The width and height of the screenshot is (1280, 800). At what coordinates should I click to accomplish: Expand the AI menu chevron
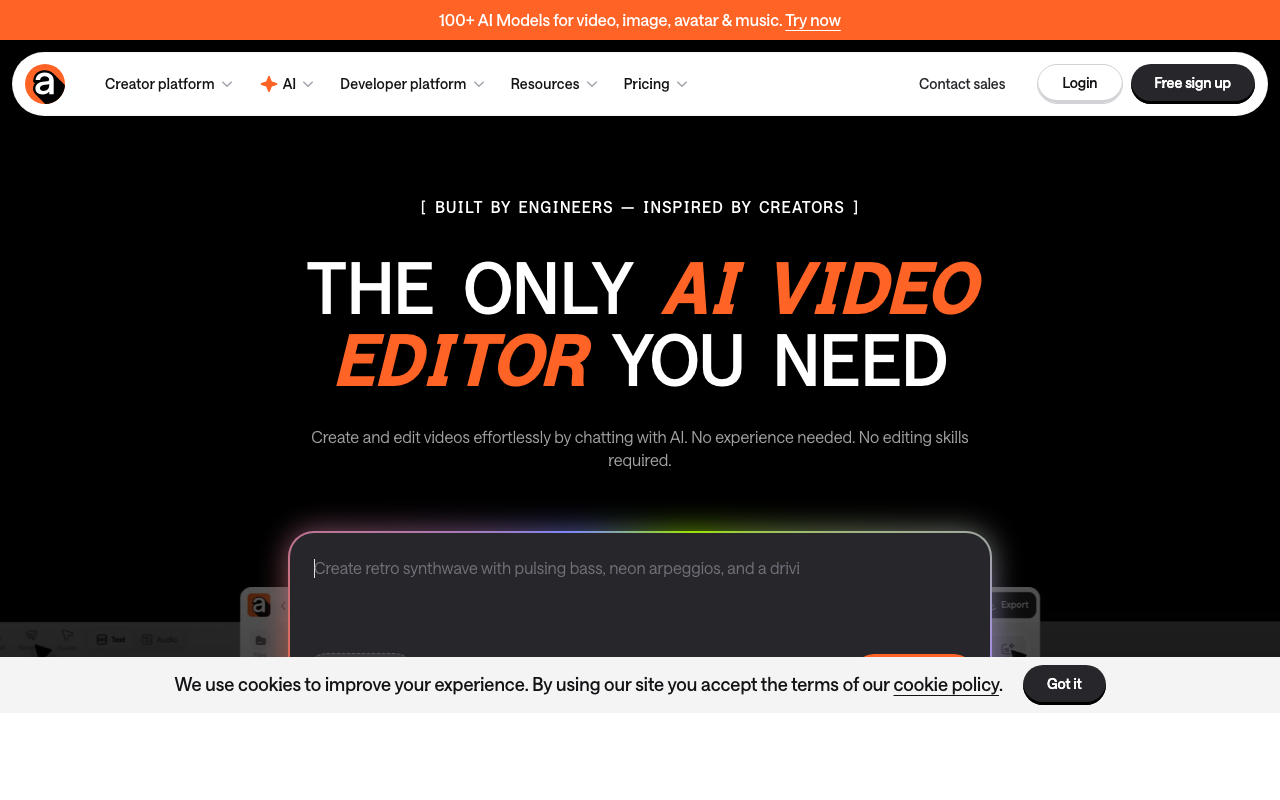[308, 84]
